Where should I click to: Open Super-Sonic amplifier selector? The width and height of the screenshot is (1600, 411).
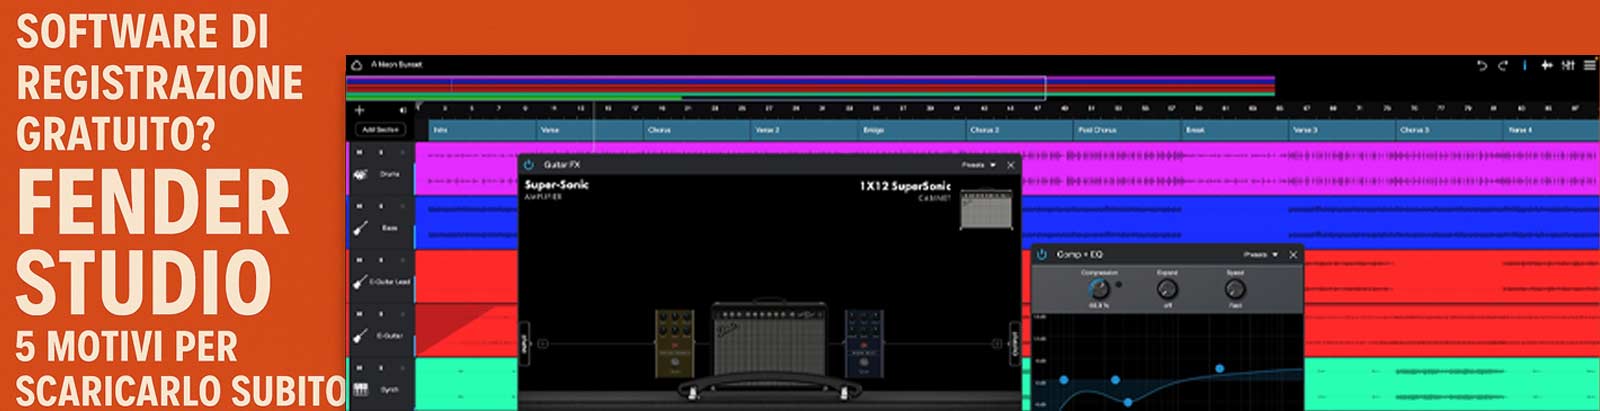[557, 189]
